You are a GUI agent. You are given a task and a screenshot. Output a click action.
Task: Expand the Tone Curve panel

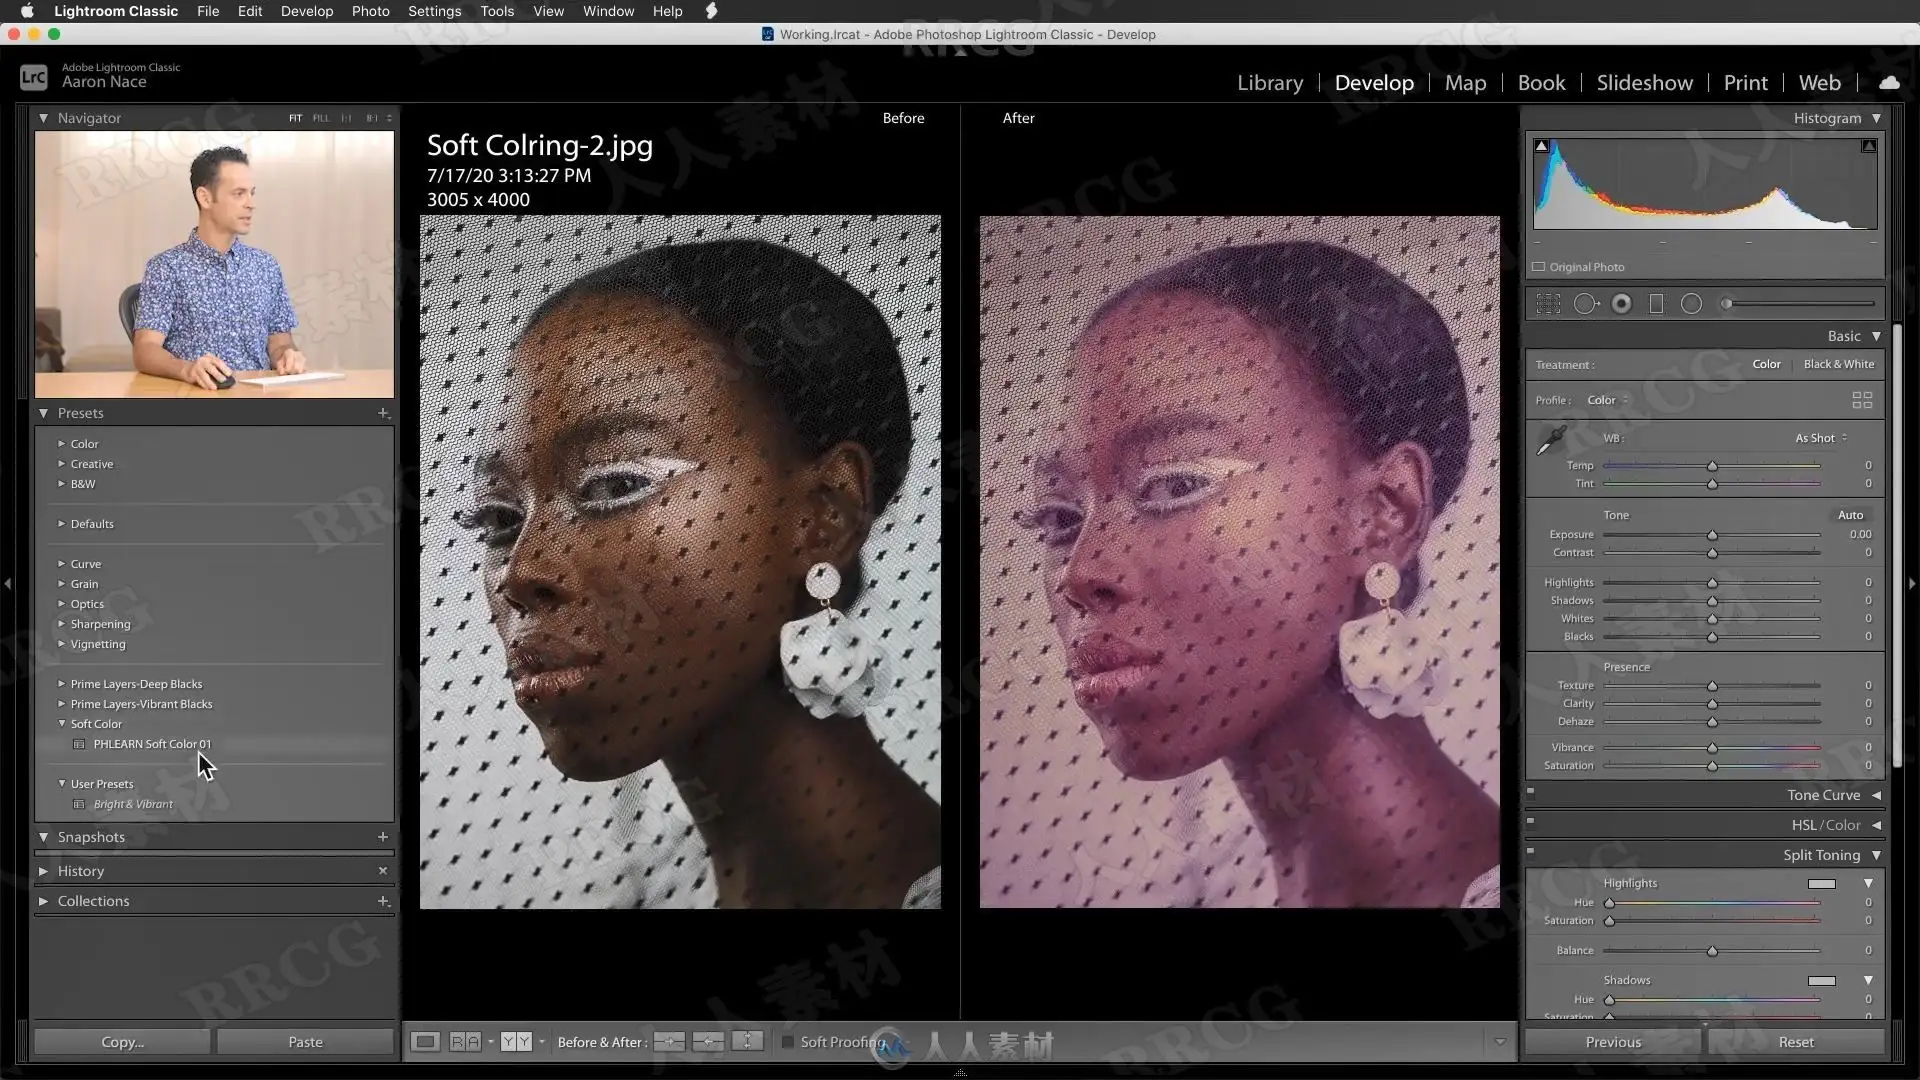pos(1876,795)
